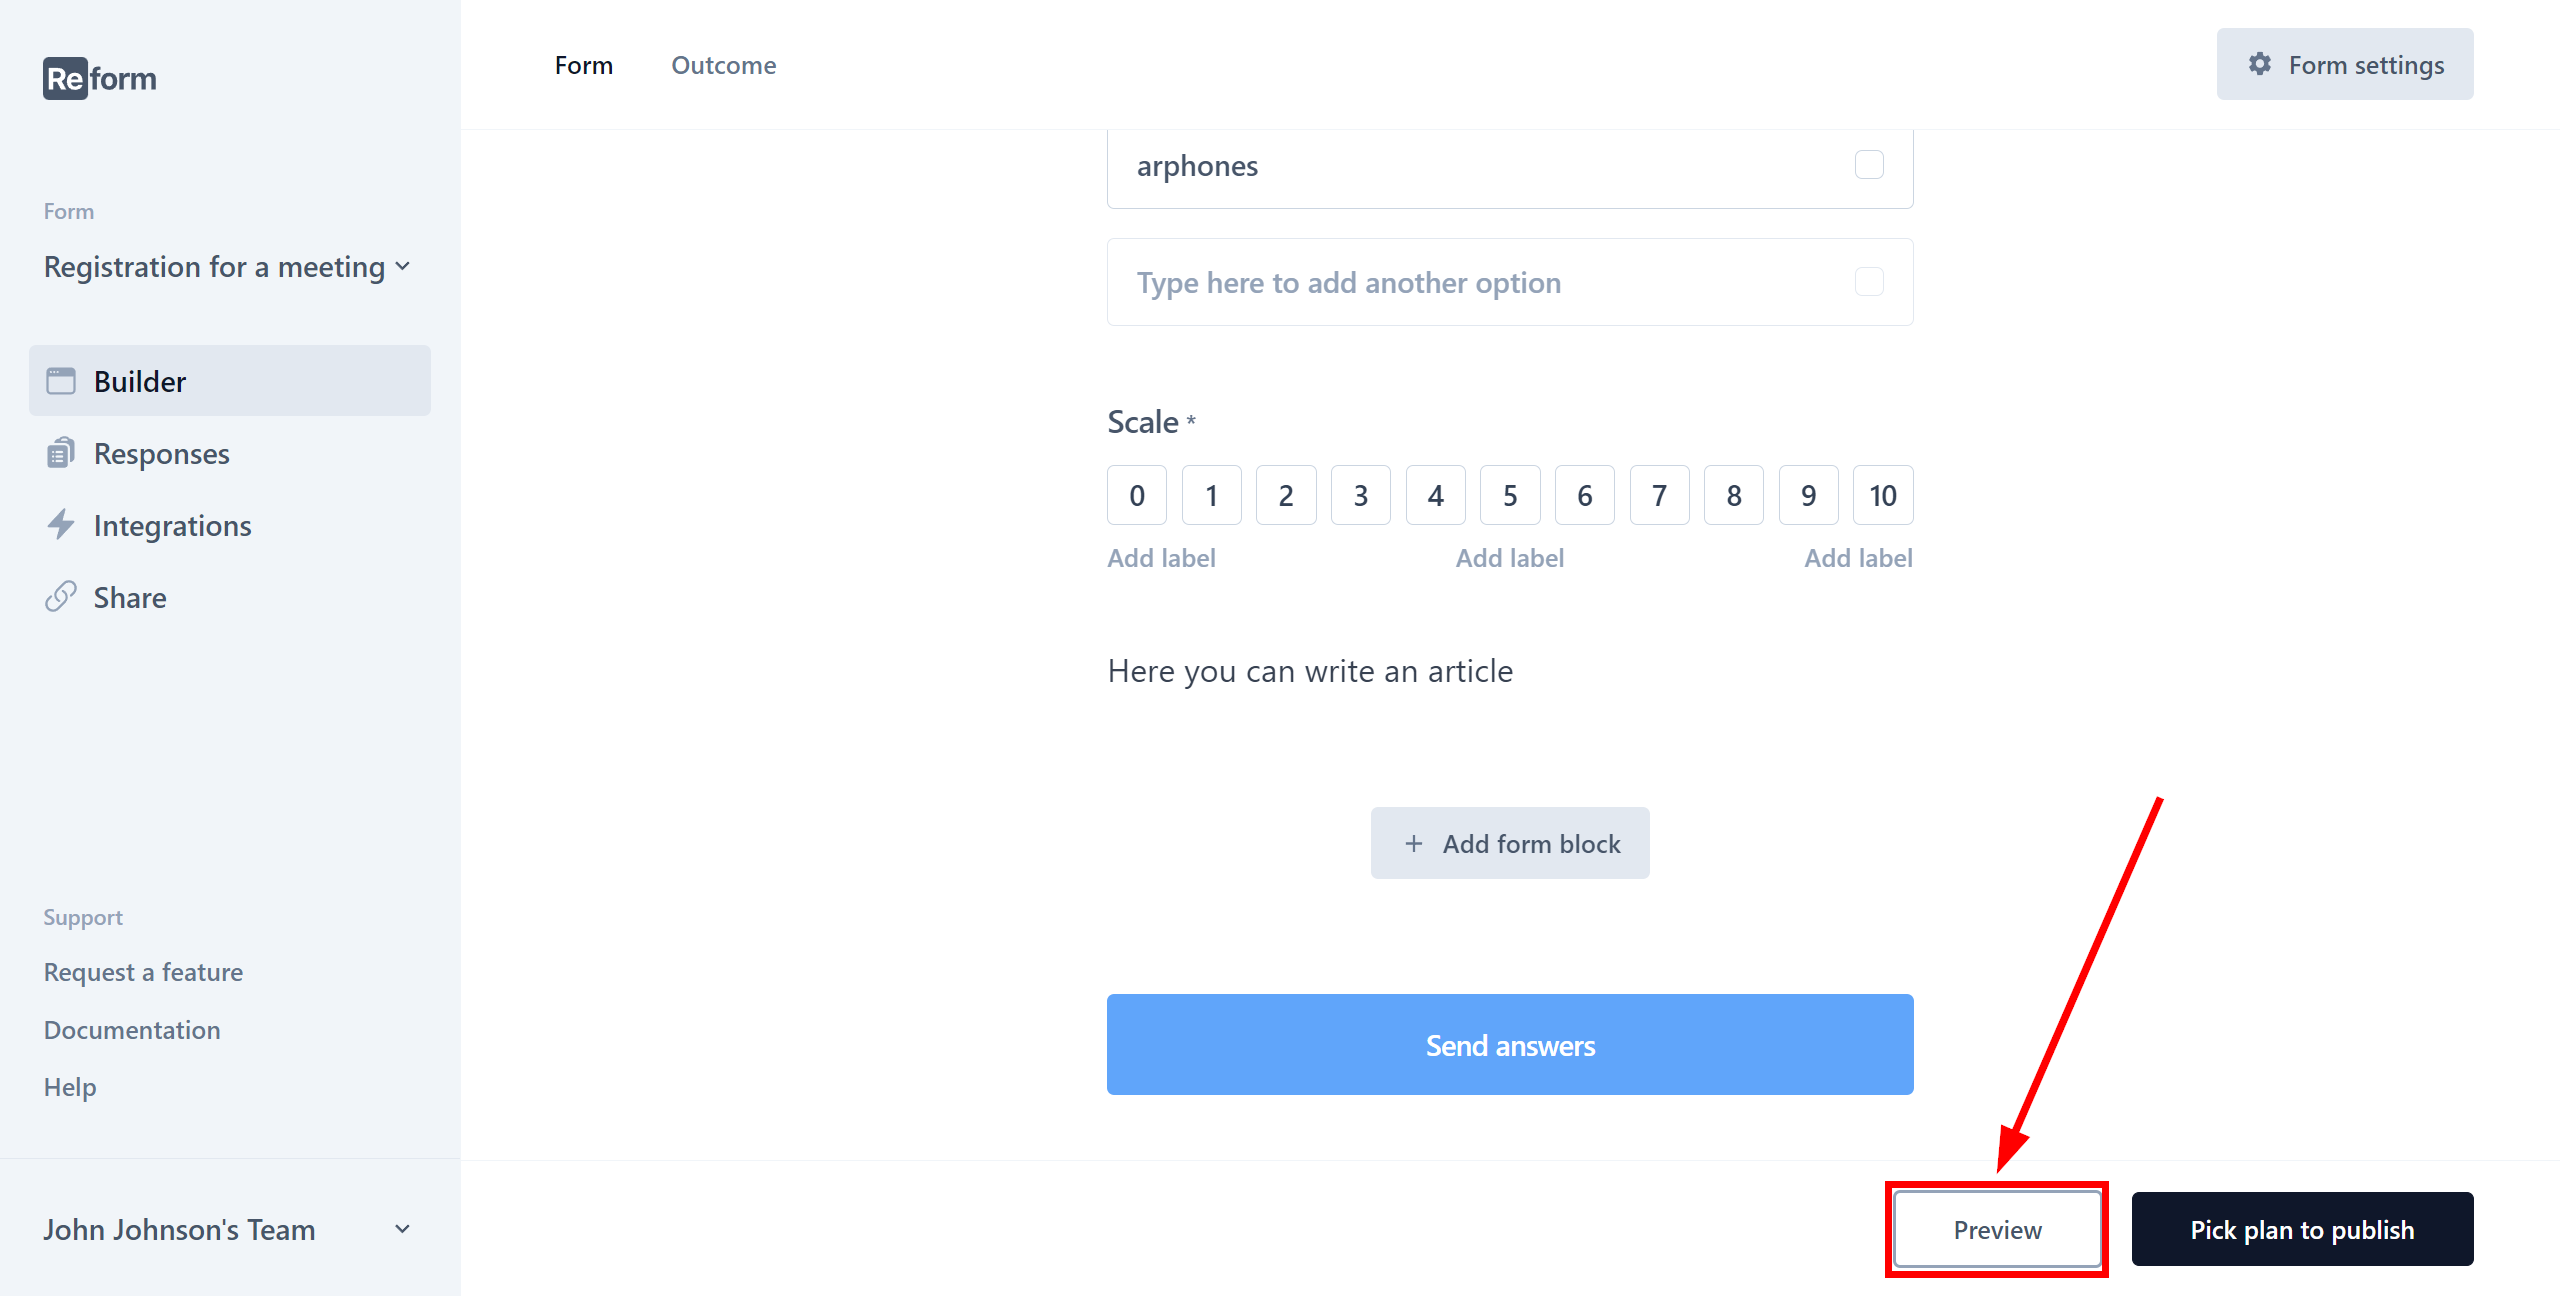Check the empty option checkbox

pyautogui.click(x=1869, y=281)
